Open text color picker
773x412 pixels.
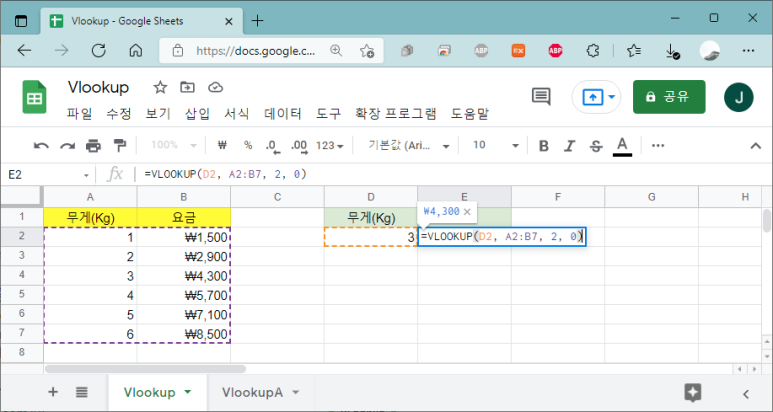[x=622, y=146]
